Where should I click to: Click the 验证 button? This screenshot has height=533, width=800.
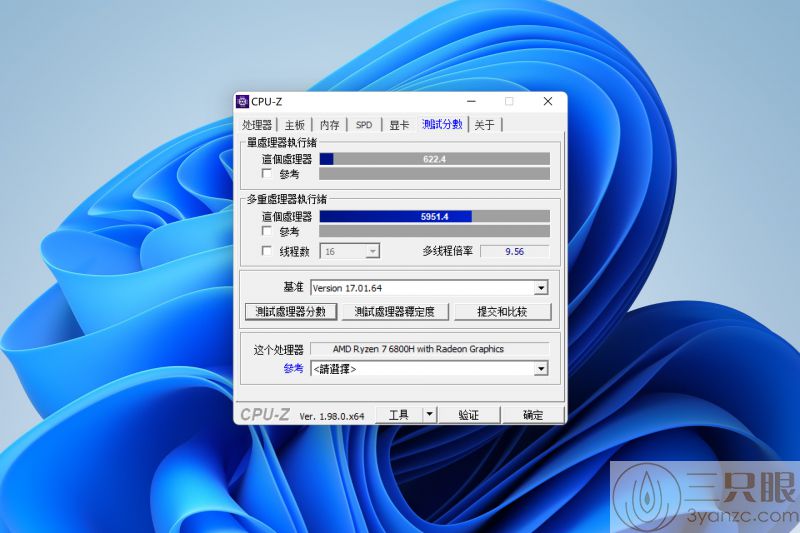469,415
